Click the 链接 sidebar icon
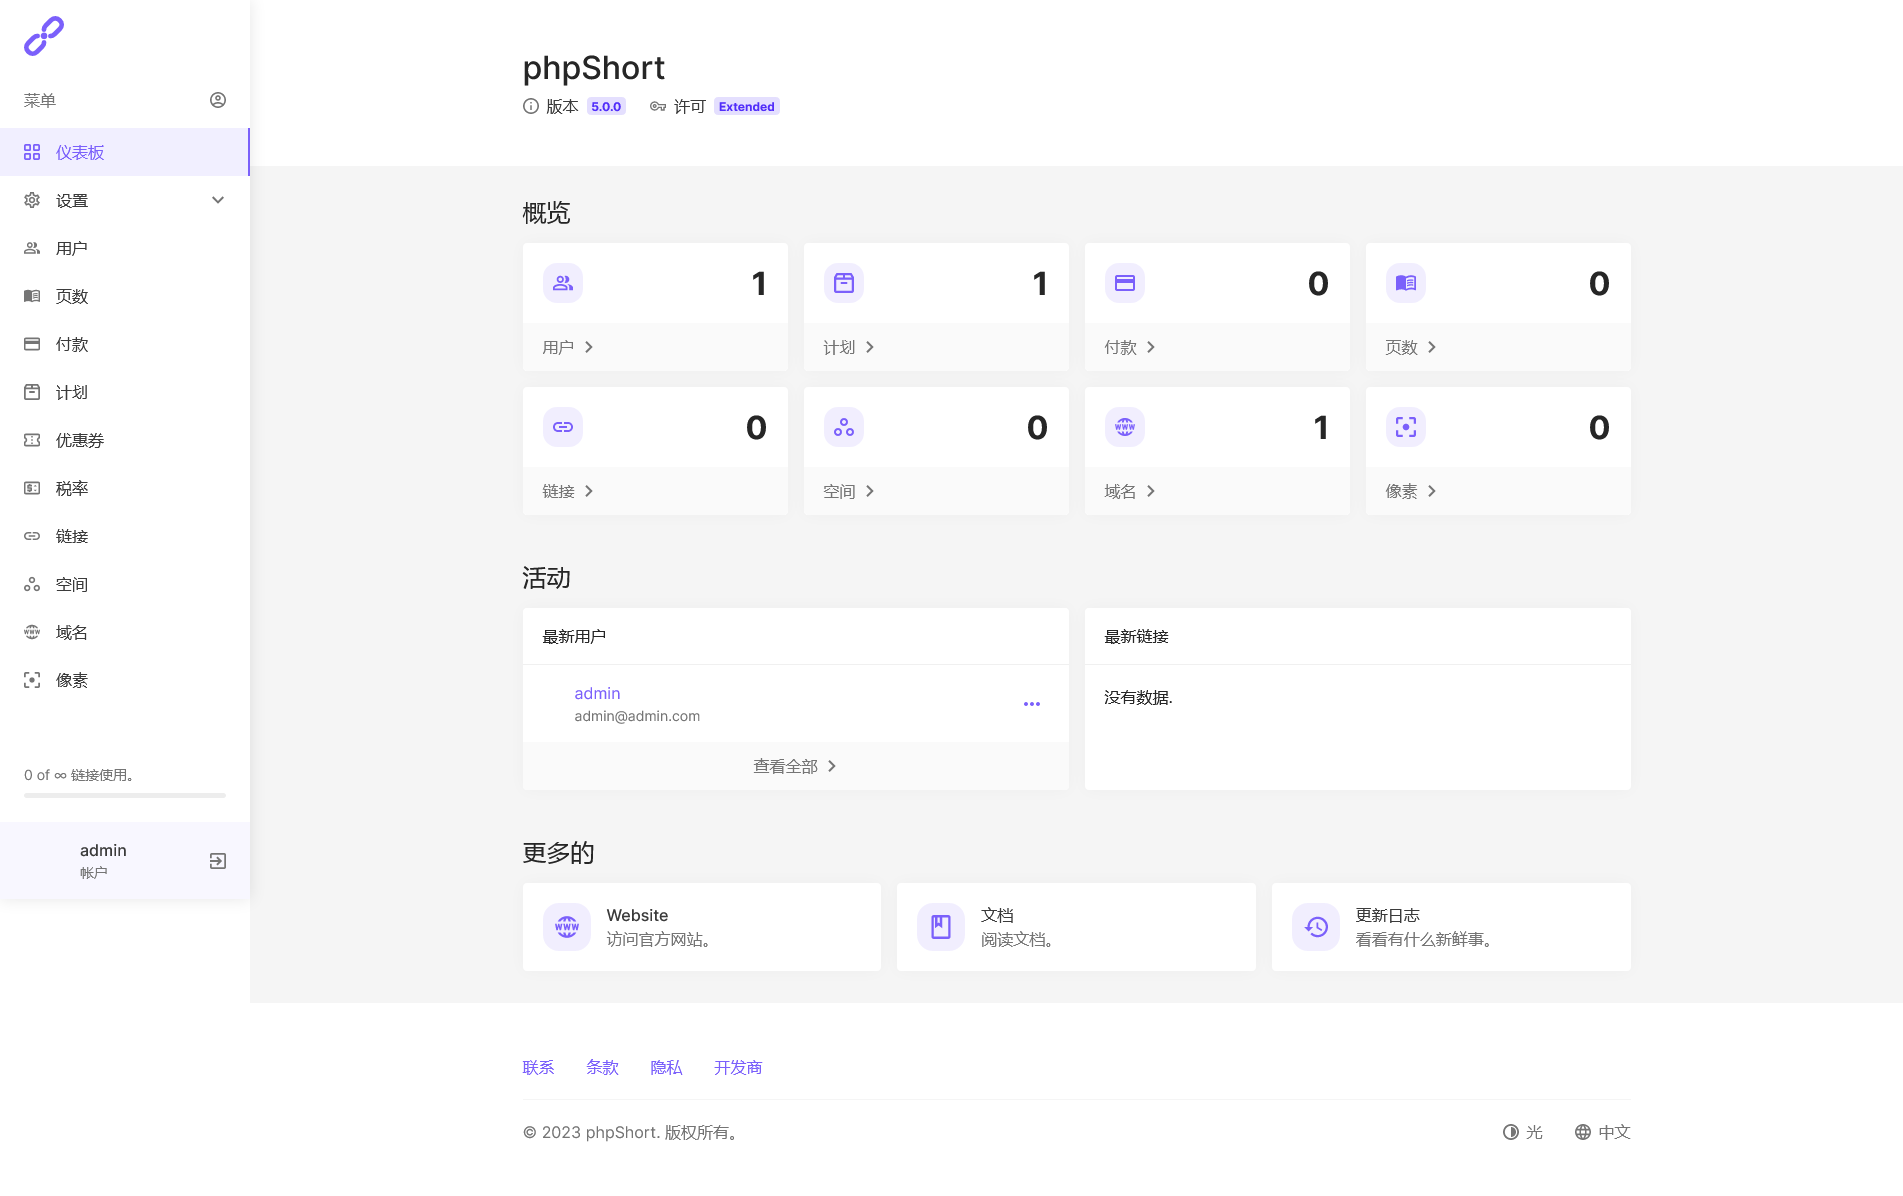The height and width of the screenshot is (1196, 1903). [32, 536]
